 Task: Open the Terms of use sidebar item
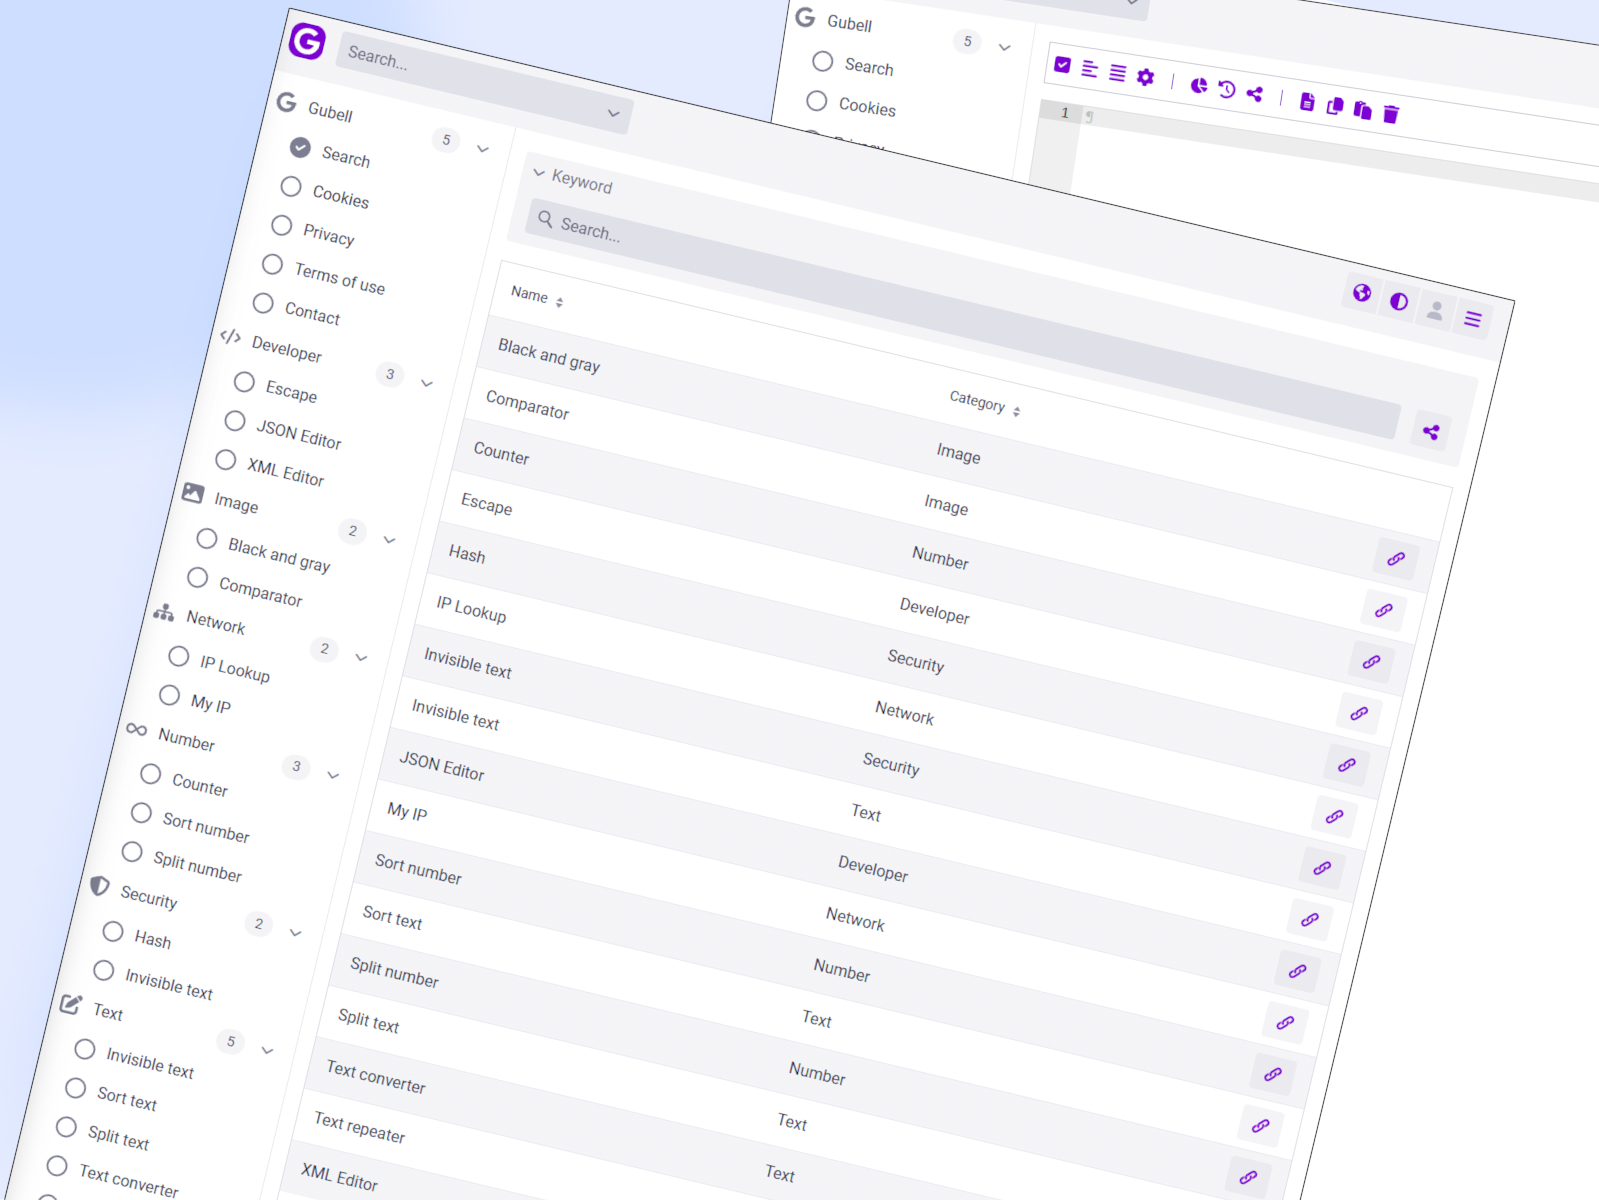click(339, 277)
